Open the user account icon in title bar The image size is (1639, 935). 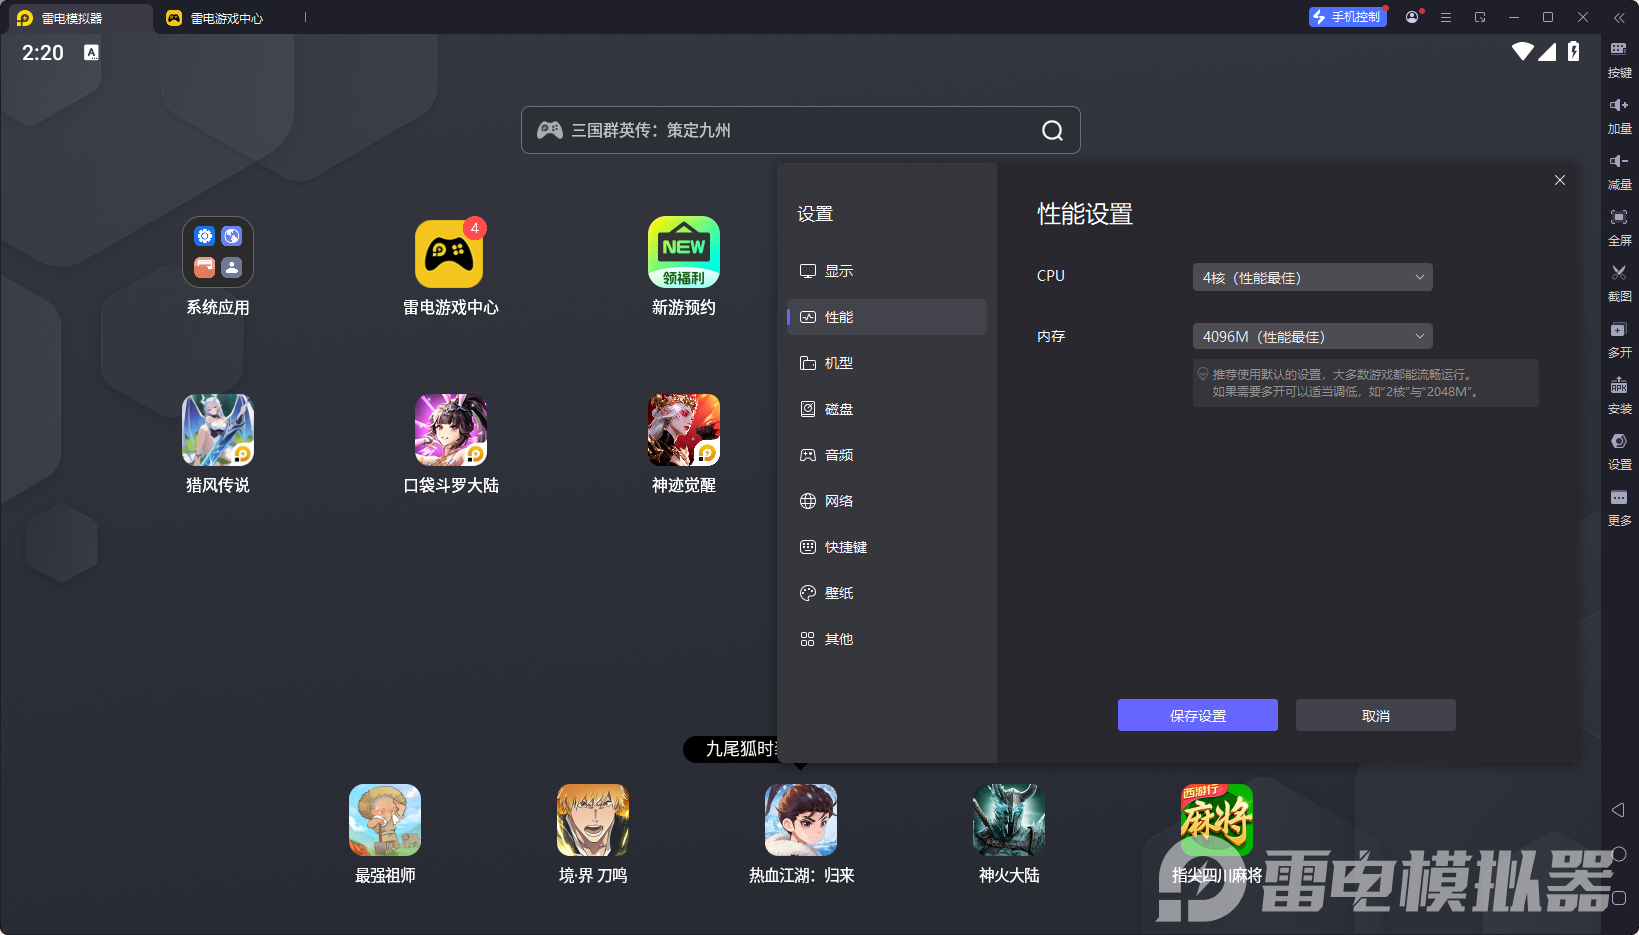(1412, 17)
